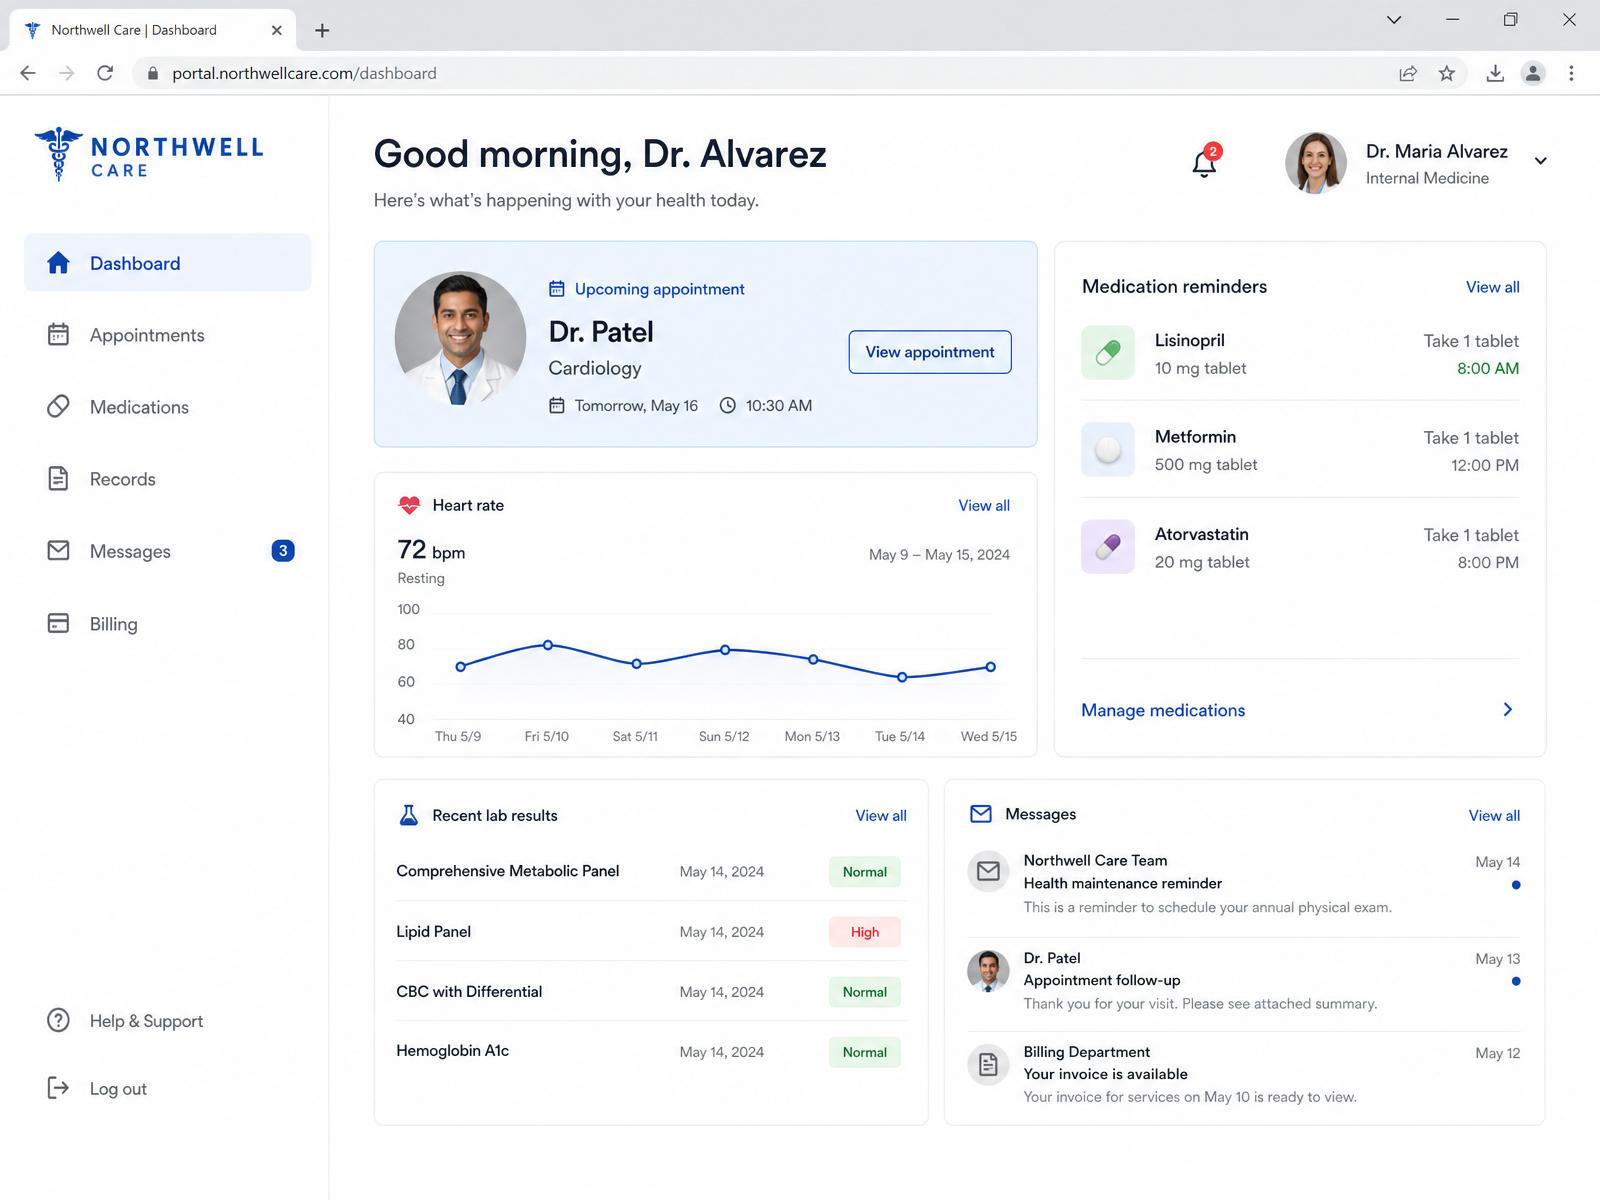Click the Messages unread count badge 3
1600x1200 pixels.
coord(283,550)
